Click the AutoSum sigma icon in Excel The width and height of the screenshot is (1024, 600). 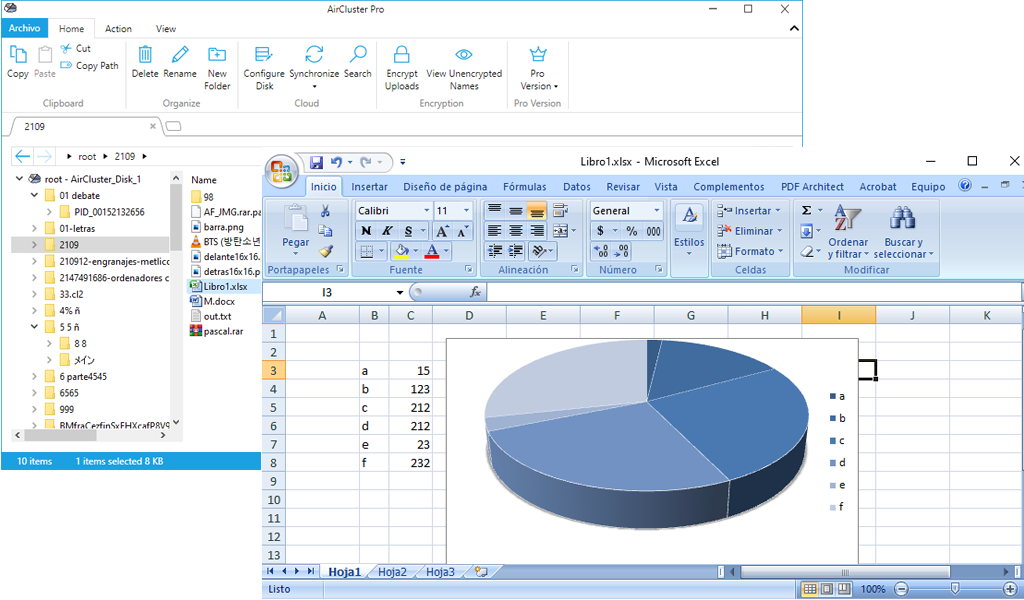[807, 210]
